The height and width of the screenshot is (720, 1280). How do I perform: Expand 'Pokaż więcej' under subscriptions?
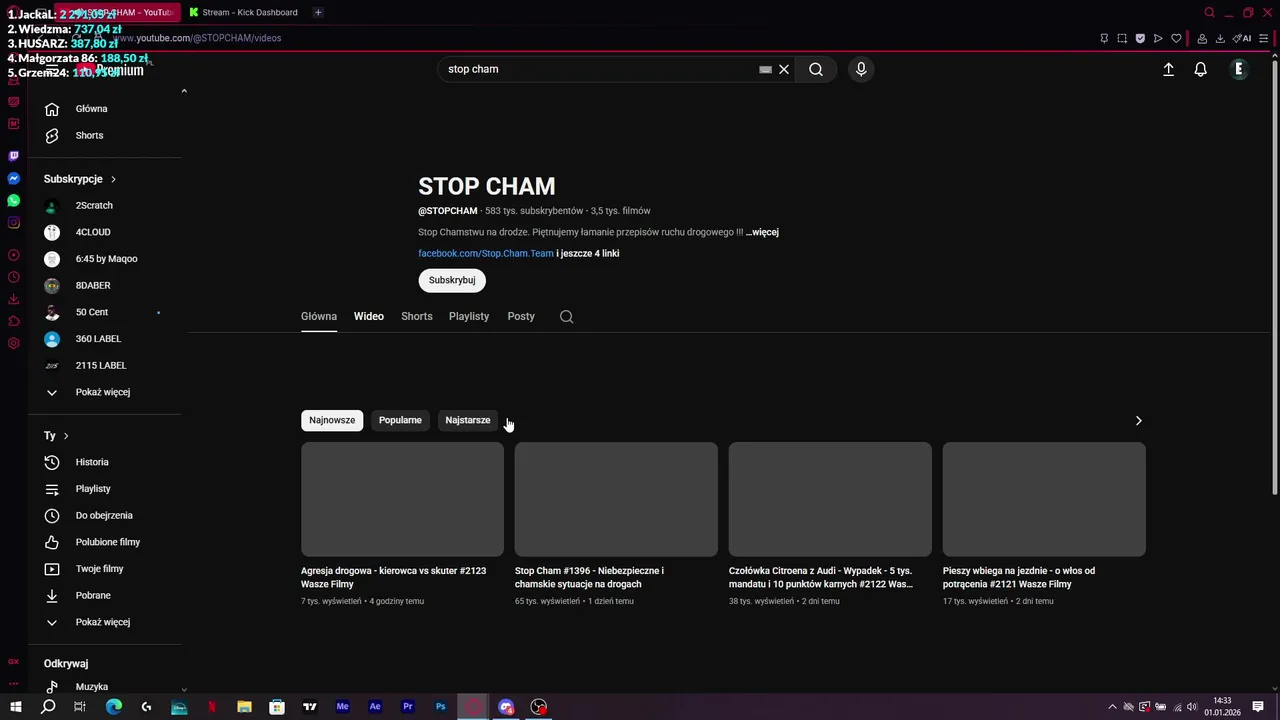tap(103, 392)
